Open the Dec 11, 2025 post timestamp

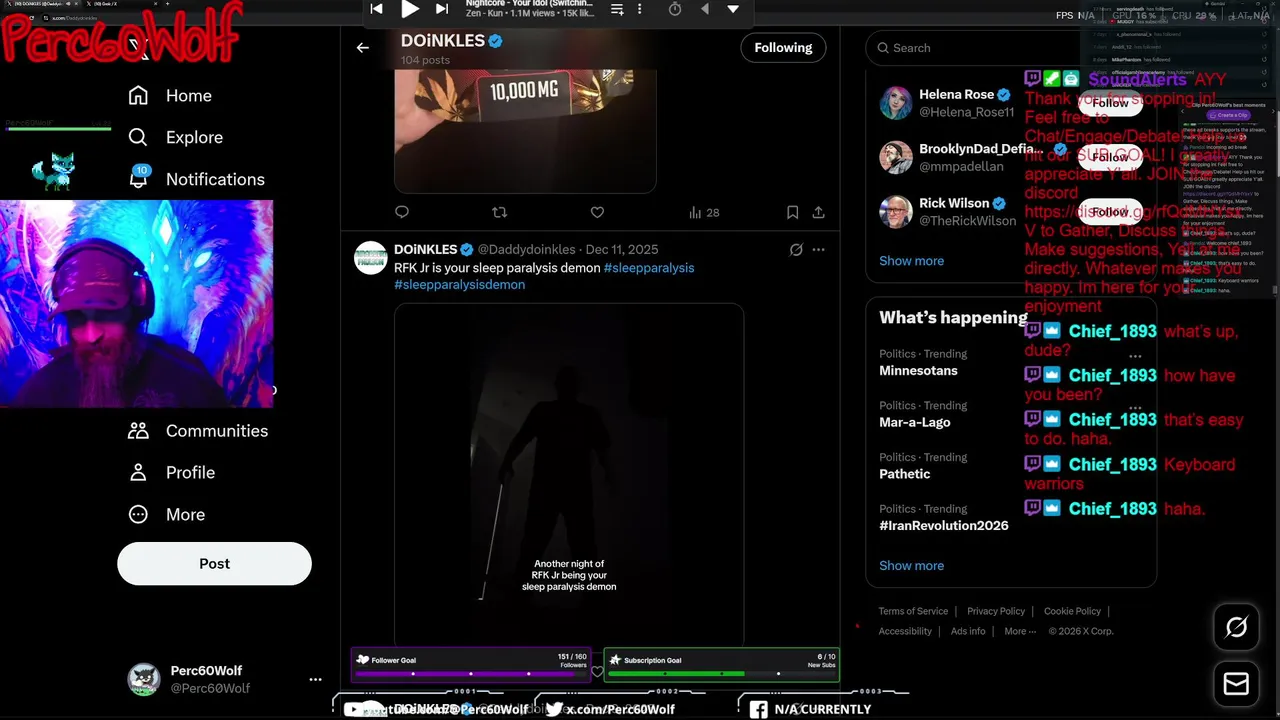click(x=622, y=249)
